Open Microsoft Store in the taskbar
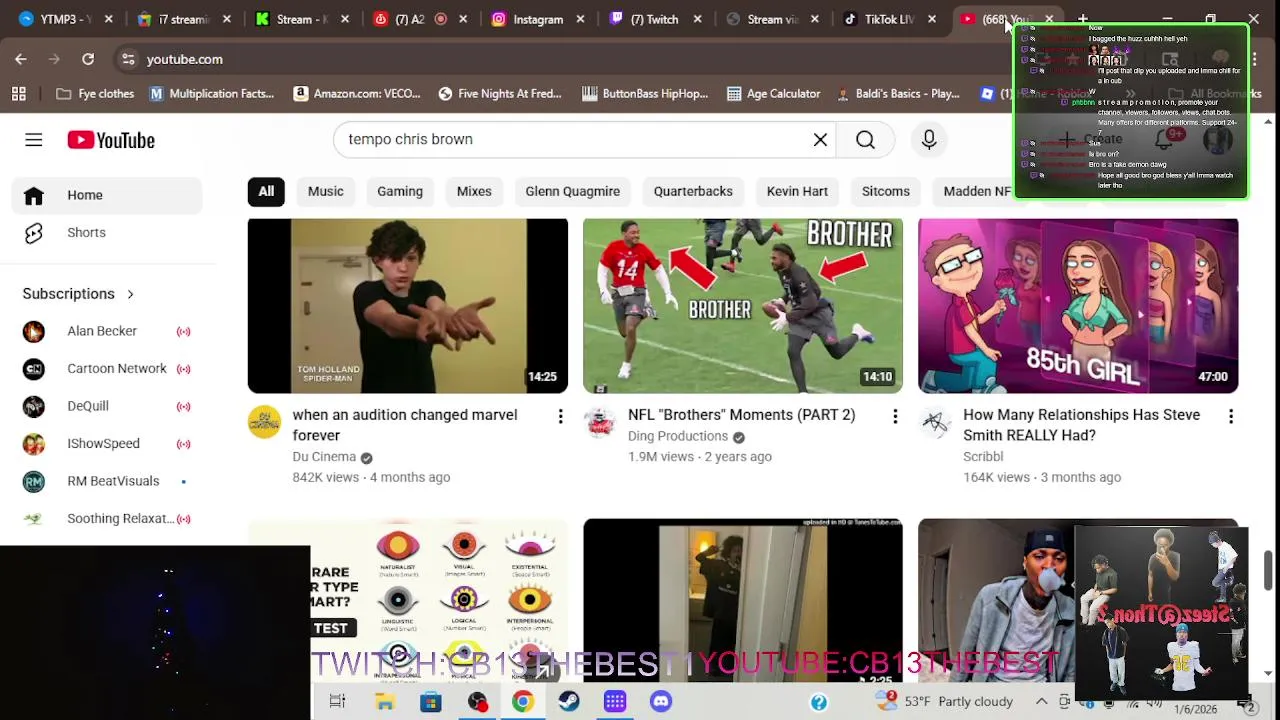This screenshot has height=720, width=1280. (x=430, y=702)
